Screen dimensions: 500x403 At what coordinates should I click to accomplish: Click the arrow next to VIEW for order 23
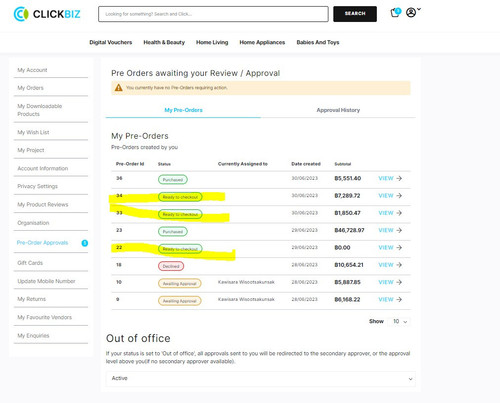click(x=399, y=230)
